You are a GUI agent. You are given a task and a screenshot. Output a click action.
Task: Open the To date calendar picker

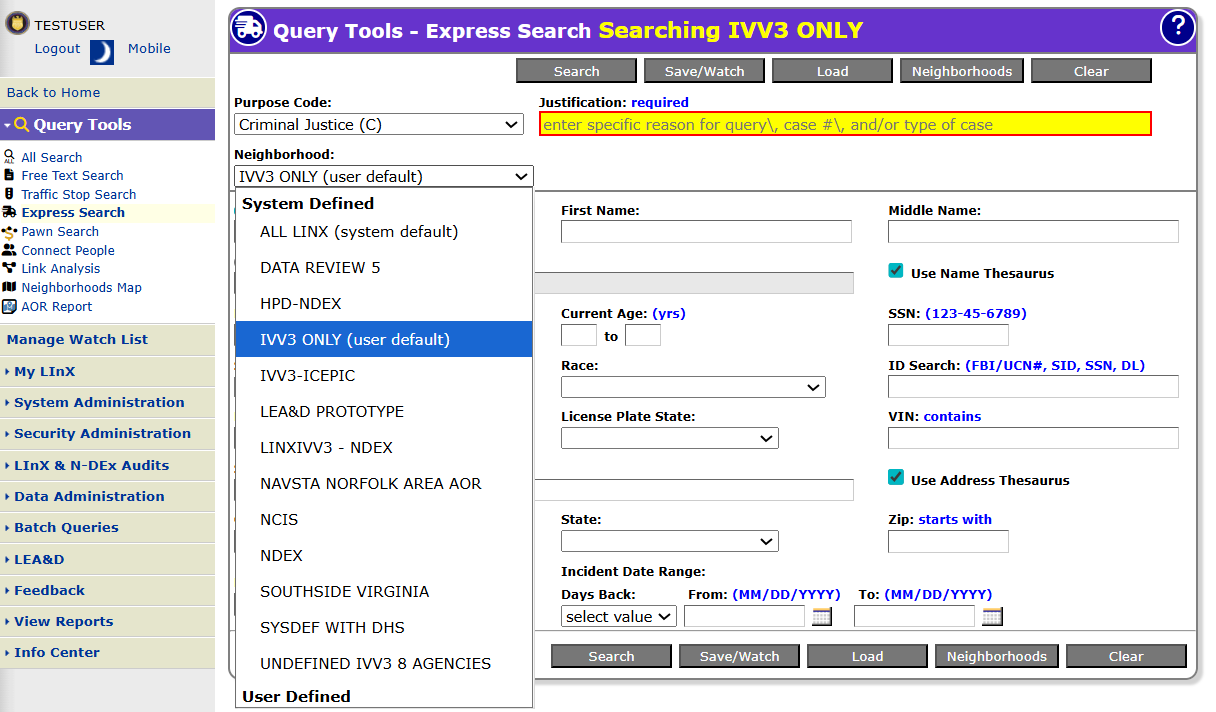click(x=992, y=617)
